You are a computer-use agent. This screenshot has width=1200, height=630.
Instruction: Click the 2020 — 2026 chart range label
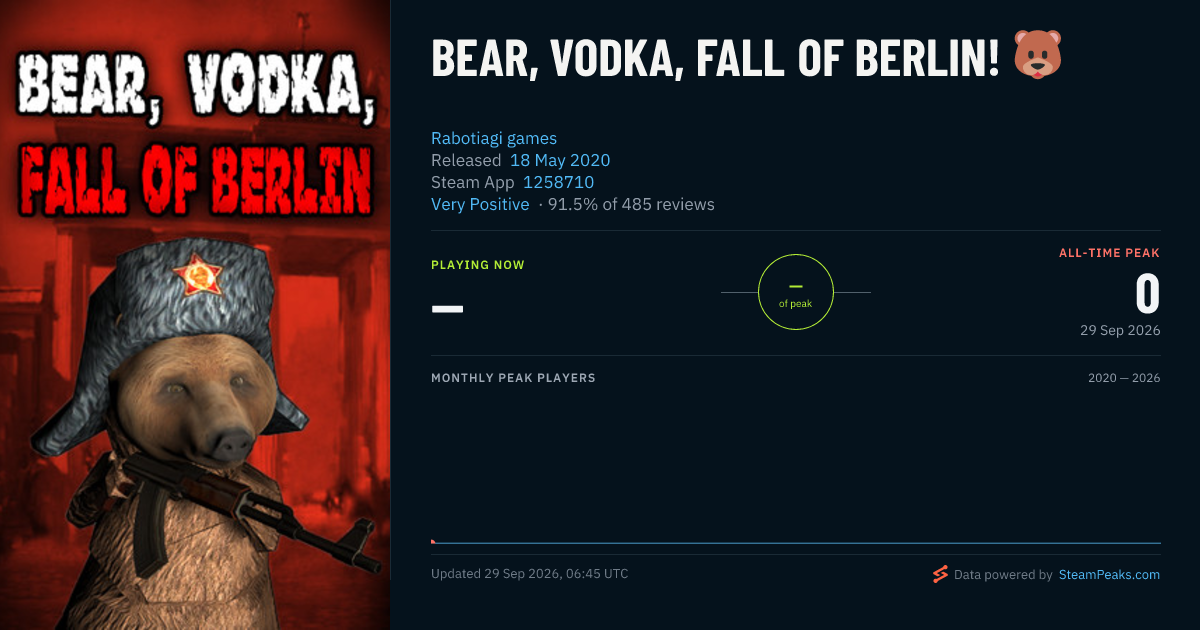pyautogui.click(x=1124, y=378)
